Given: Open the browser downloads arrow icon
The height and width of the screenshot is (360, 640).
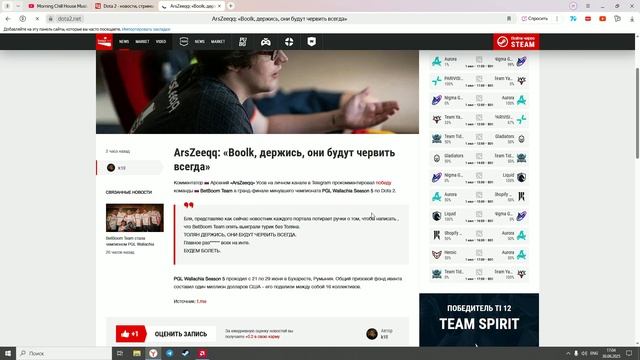Looking at the screenshot, I should point(632,19).
